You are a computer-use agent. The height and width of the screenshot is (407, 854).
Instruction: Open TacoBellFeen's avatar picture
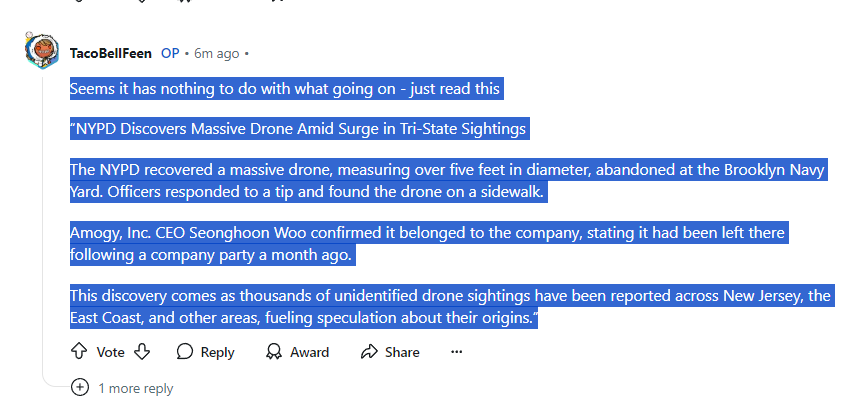[x=43, y=51]
